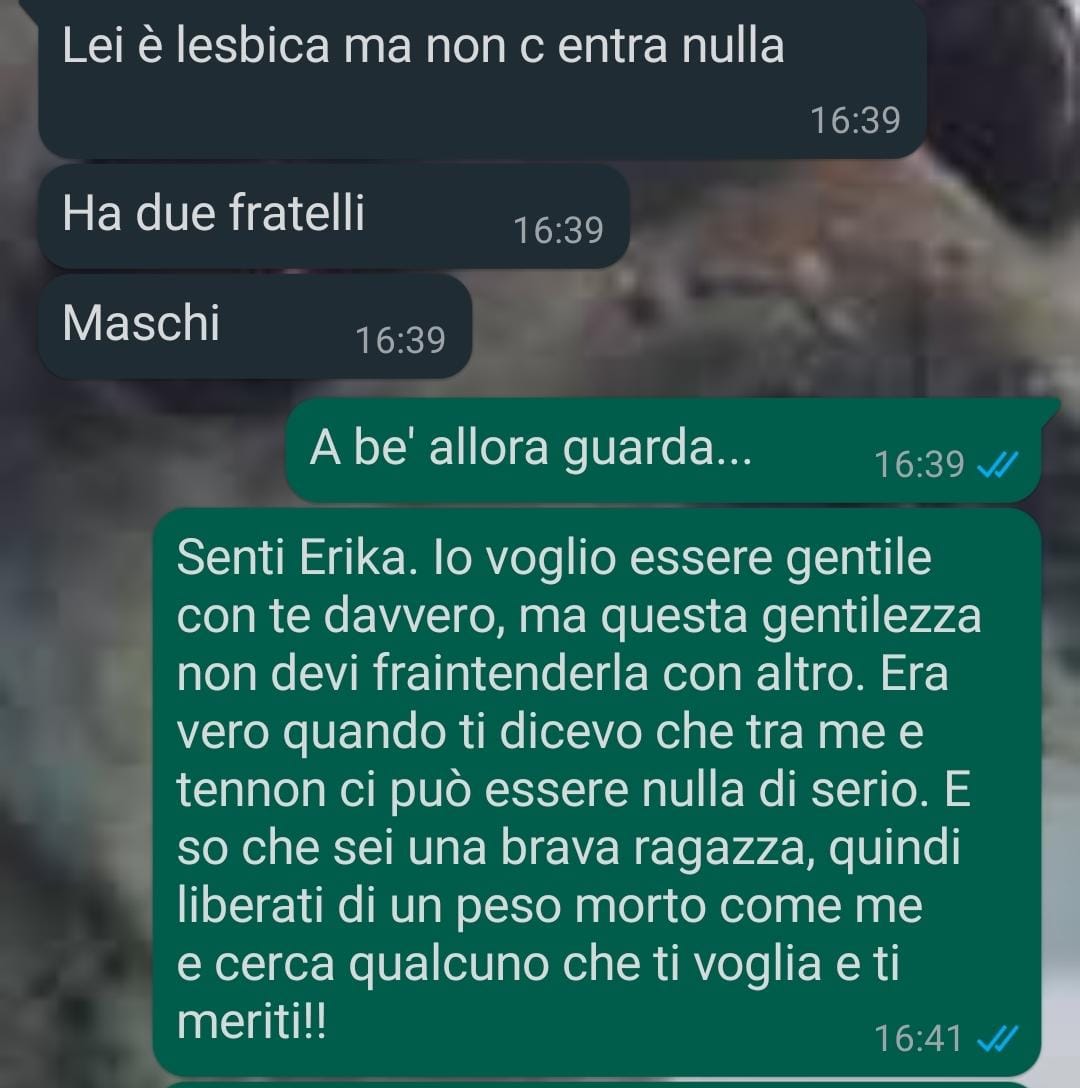Tap the timestamp on the "Lei è lesbica" message

(x=855, y=120)
